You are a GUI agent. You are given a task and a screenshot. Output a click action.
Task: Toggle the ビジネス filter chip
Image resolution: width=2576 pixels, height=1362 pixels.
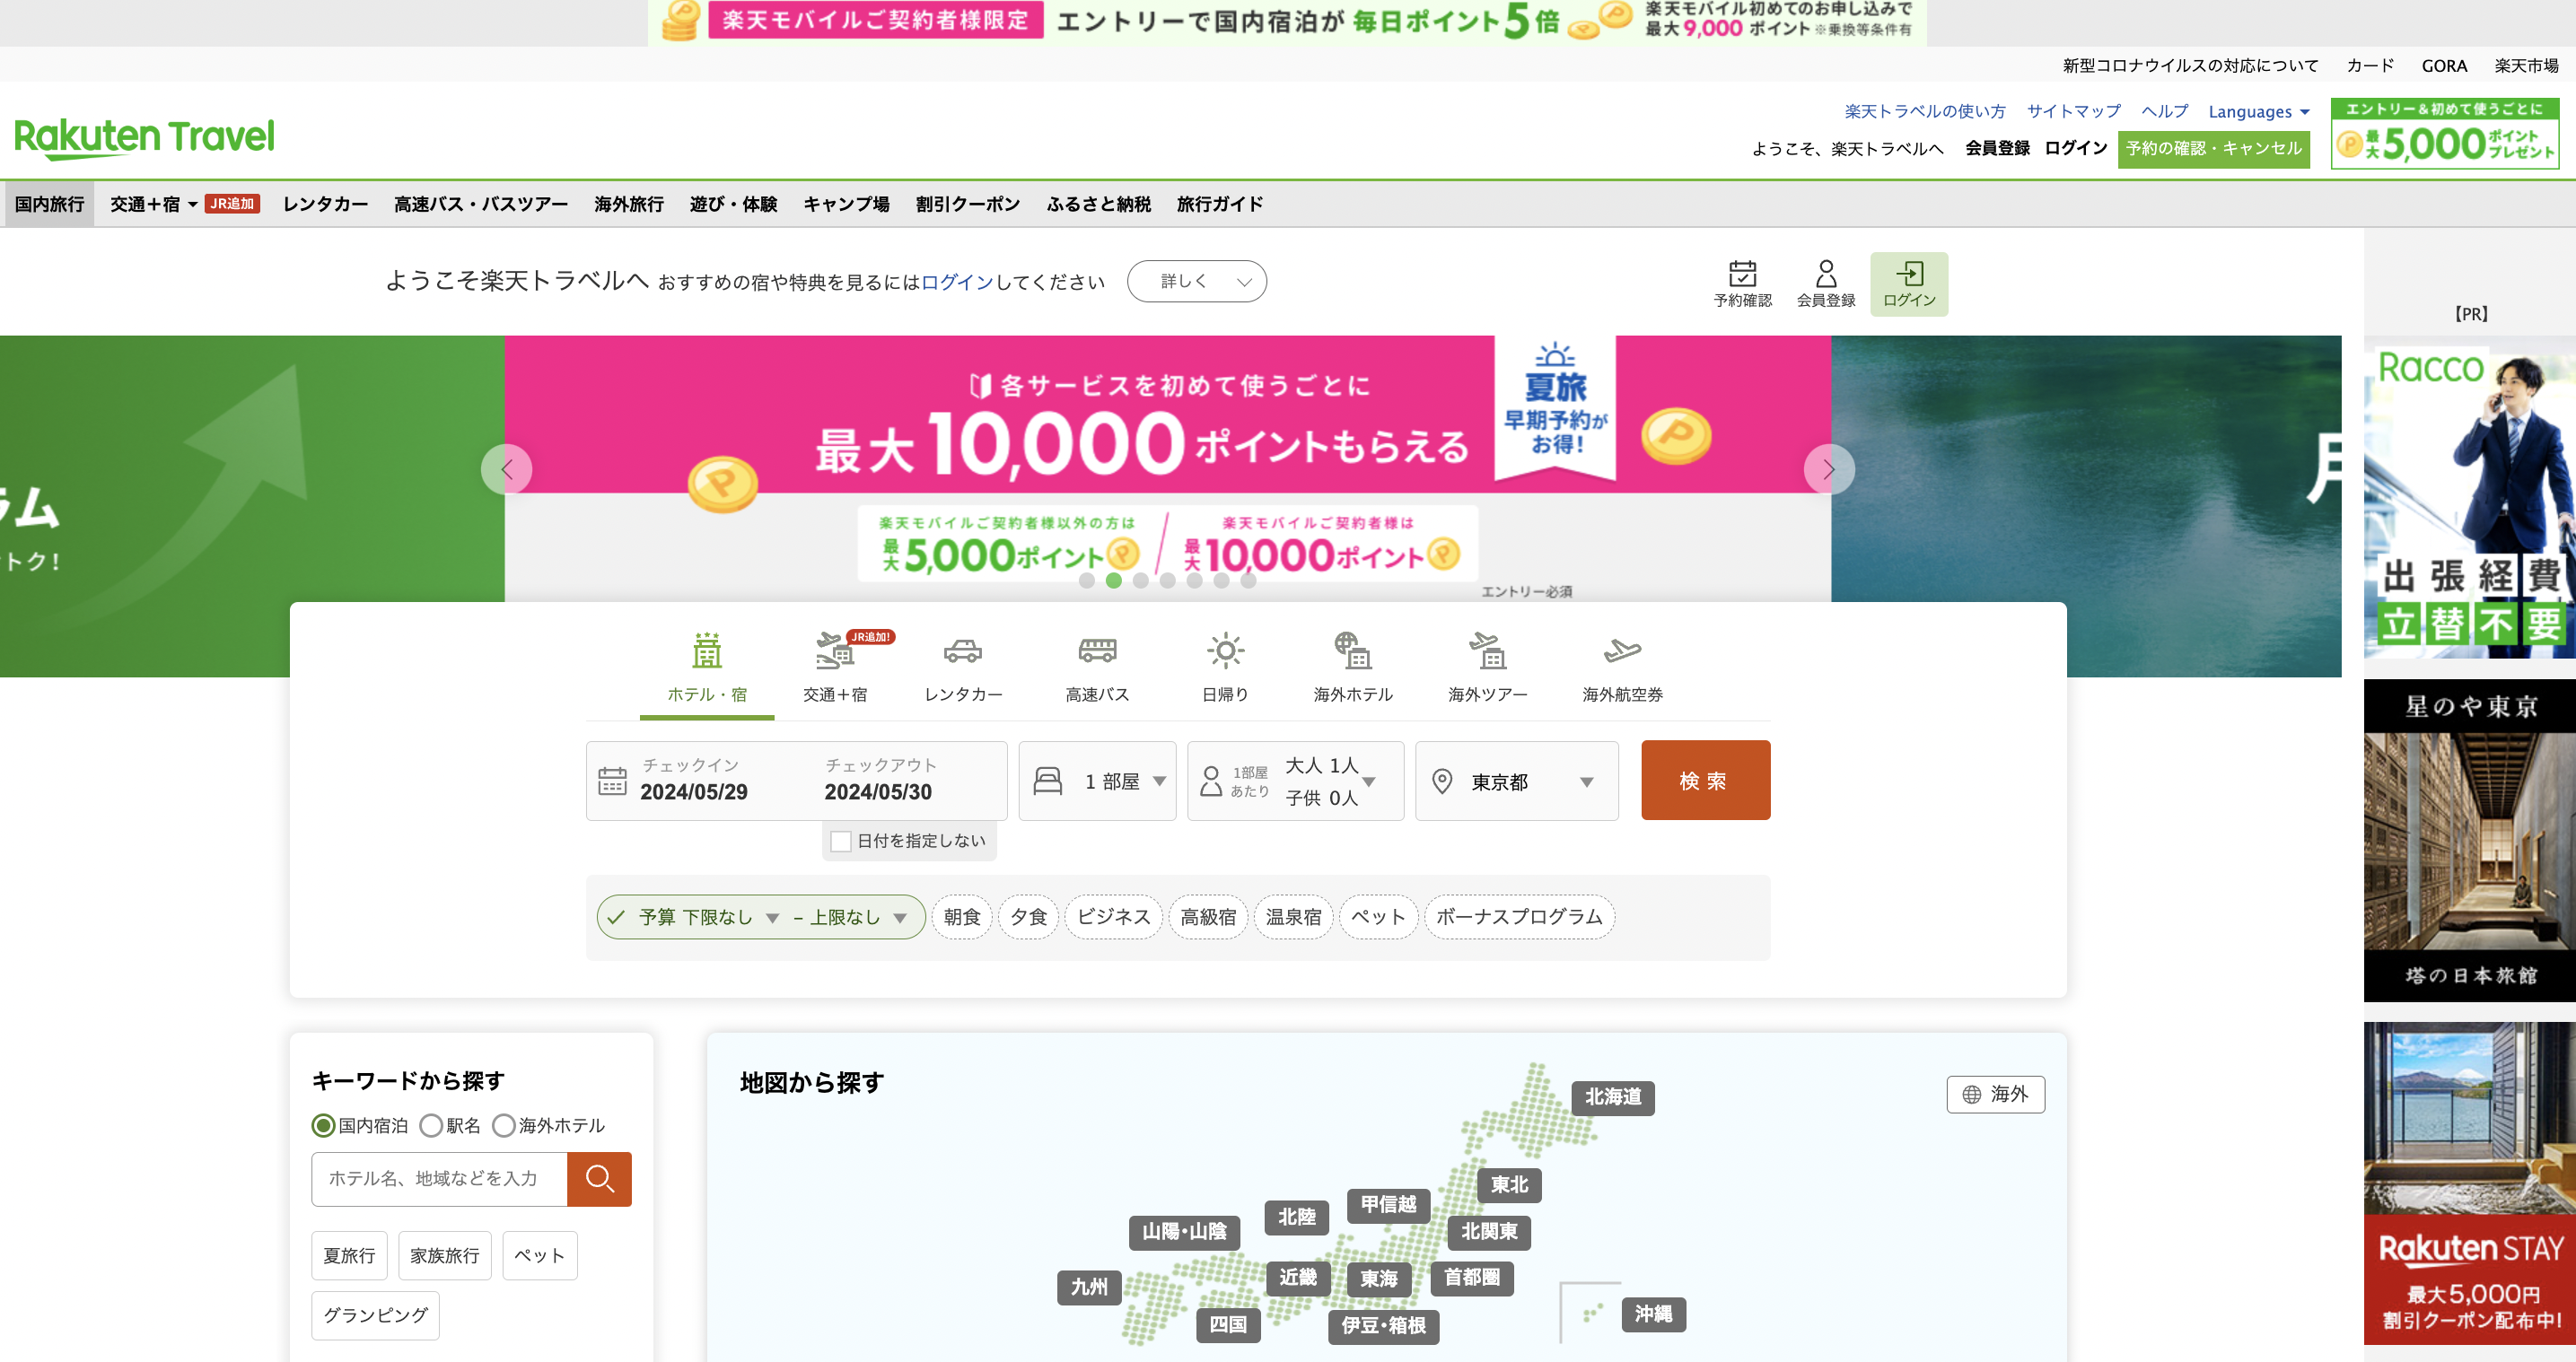pos(1113,917)
